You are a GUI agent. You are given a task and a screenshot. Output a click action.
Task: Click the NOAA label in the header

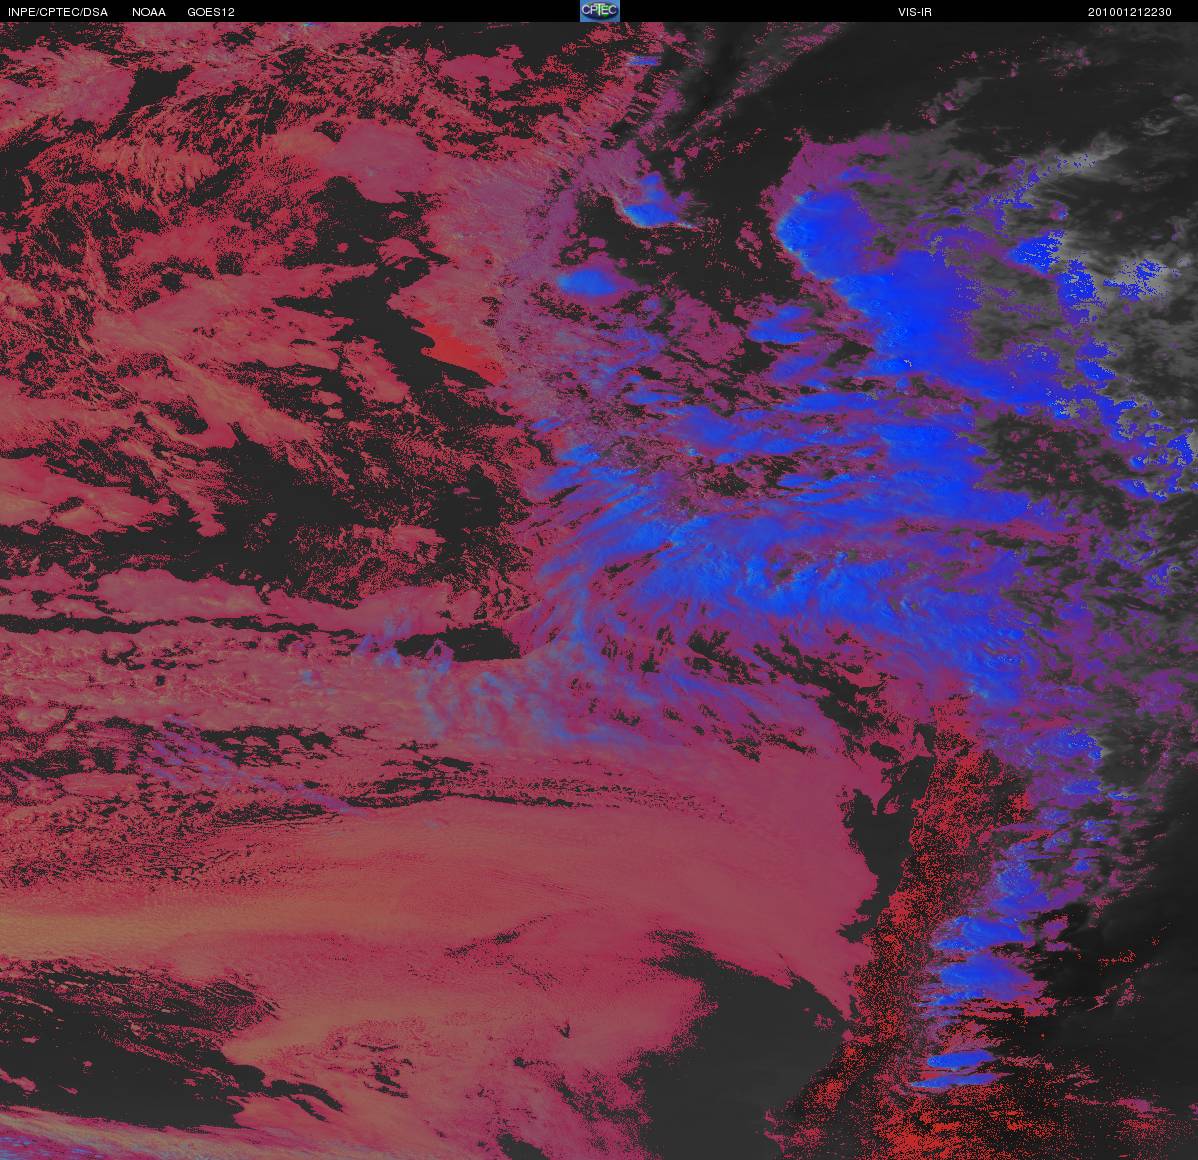[x=149, y=12]
